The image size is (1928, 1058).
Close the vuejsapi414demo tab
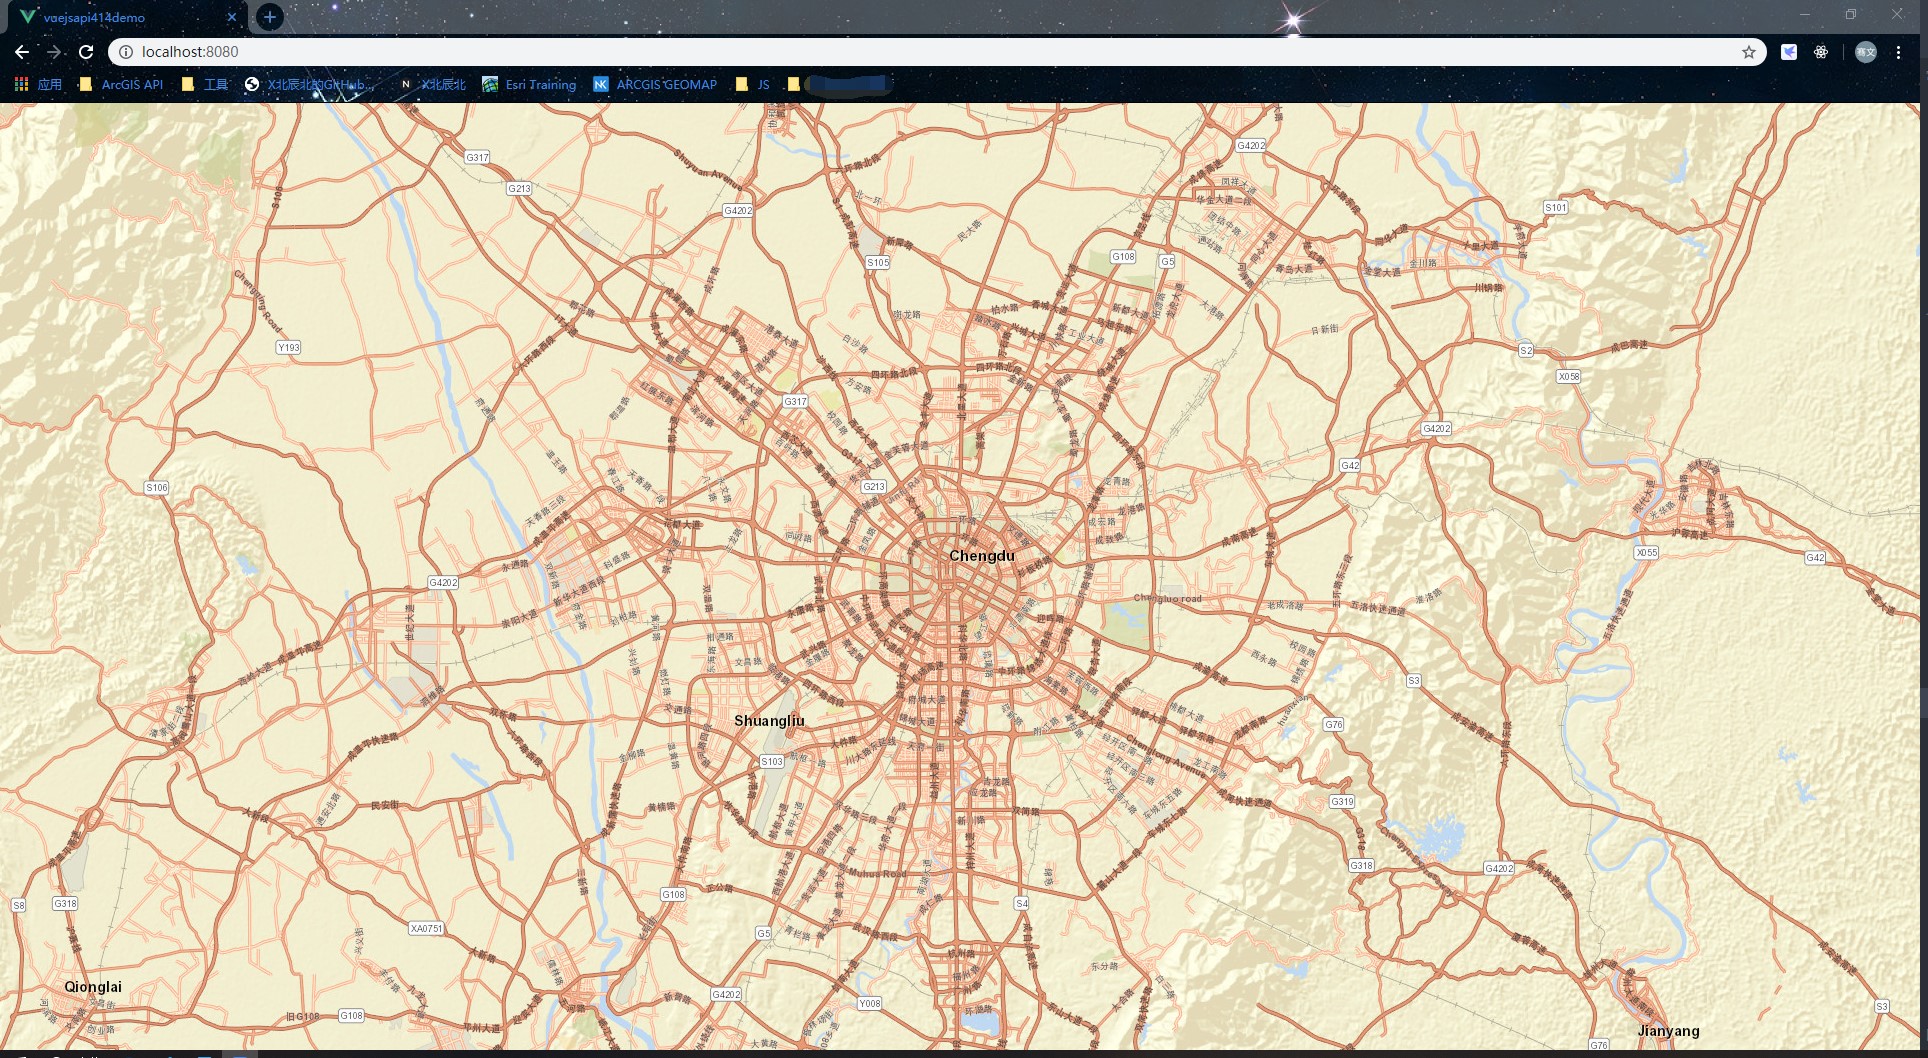point(232,17)
